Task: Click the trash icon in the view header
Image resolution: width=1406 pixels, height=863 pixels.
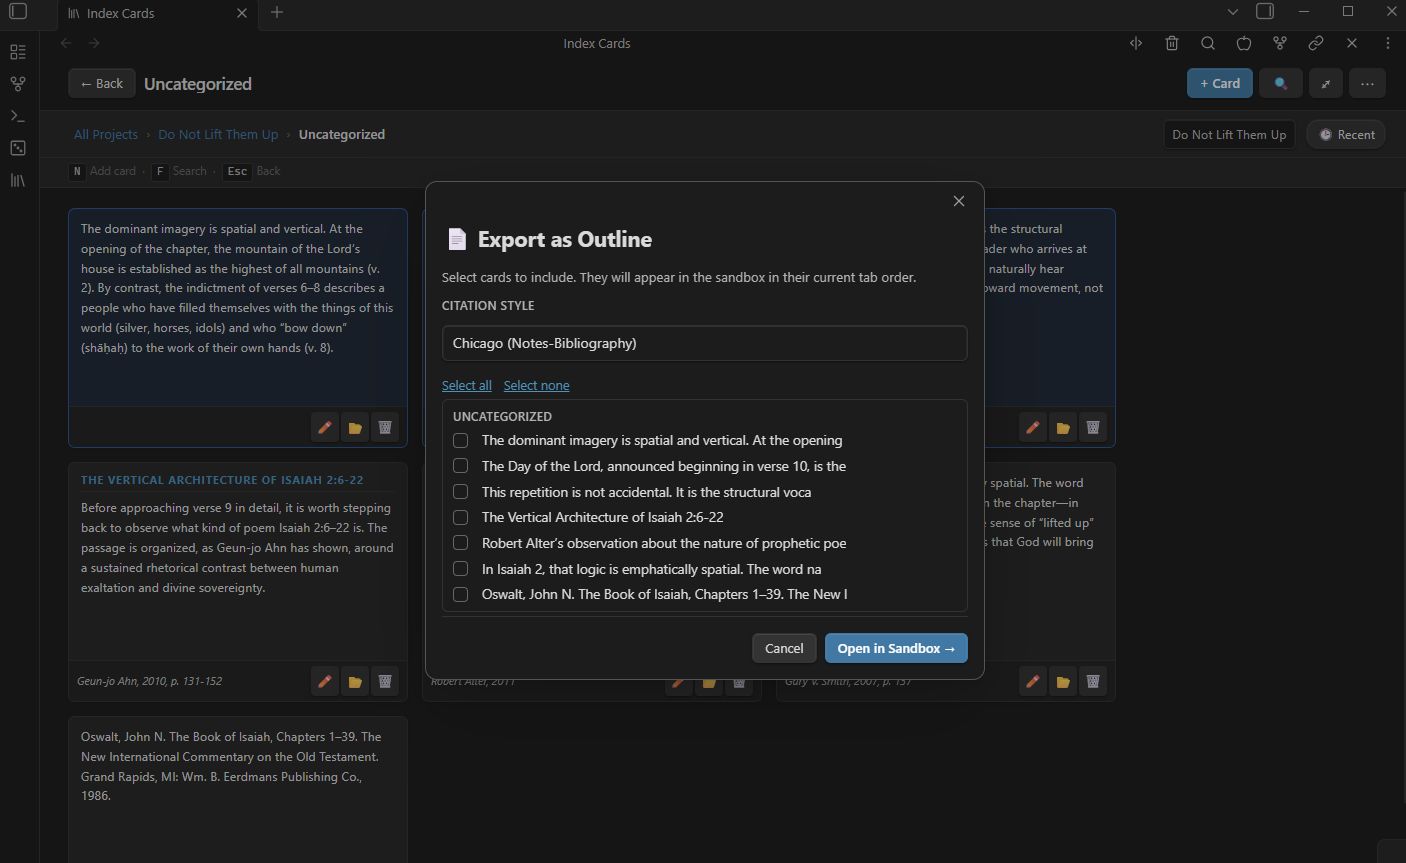Action: click(1172, 43)
